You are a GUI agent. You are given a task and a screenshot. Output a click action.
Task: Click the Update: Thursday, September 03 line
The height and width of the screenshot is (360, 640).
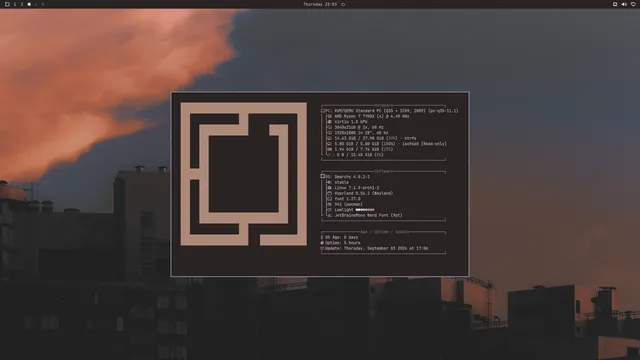coord(374,249)
